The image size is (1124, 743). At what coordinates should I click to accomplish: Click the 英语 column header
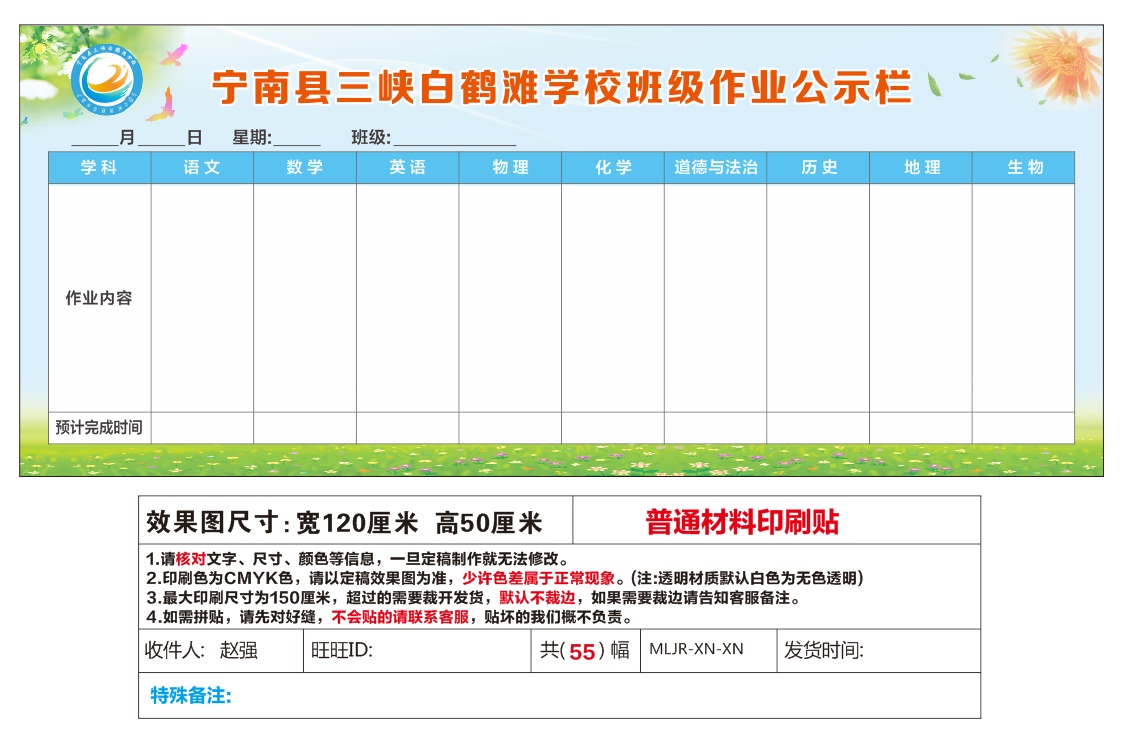[407, 167]
